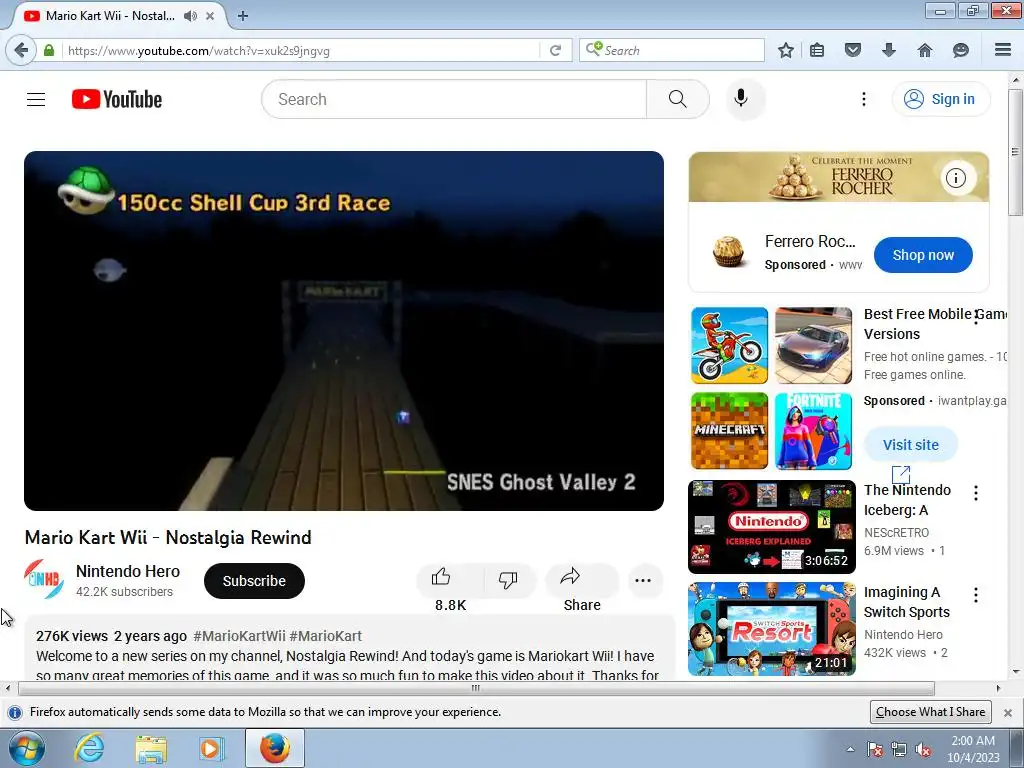Screen dimensions: 1024x768
Task: Click the YouTube search magnifier button
Action: coord(677,99)
